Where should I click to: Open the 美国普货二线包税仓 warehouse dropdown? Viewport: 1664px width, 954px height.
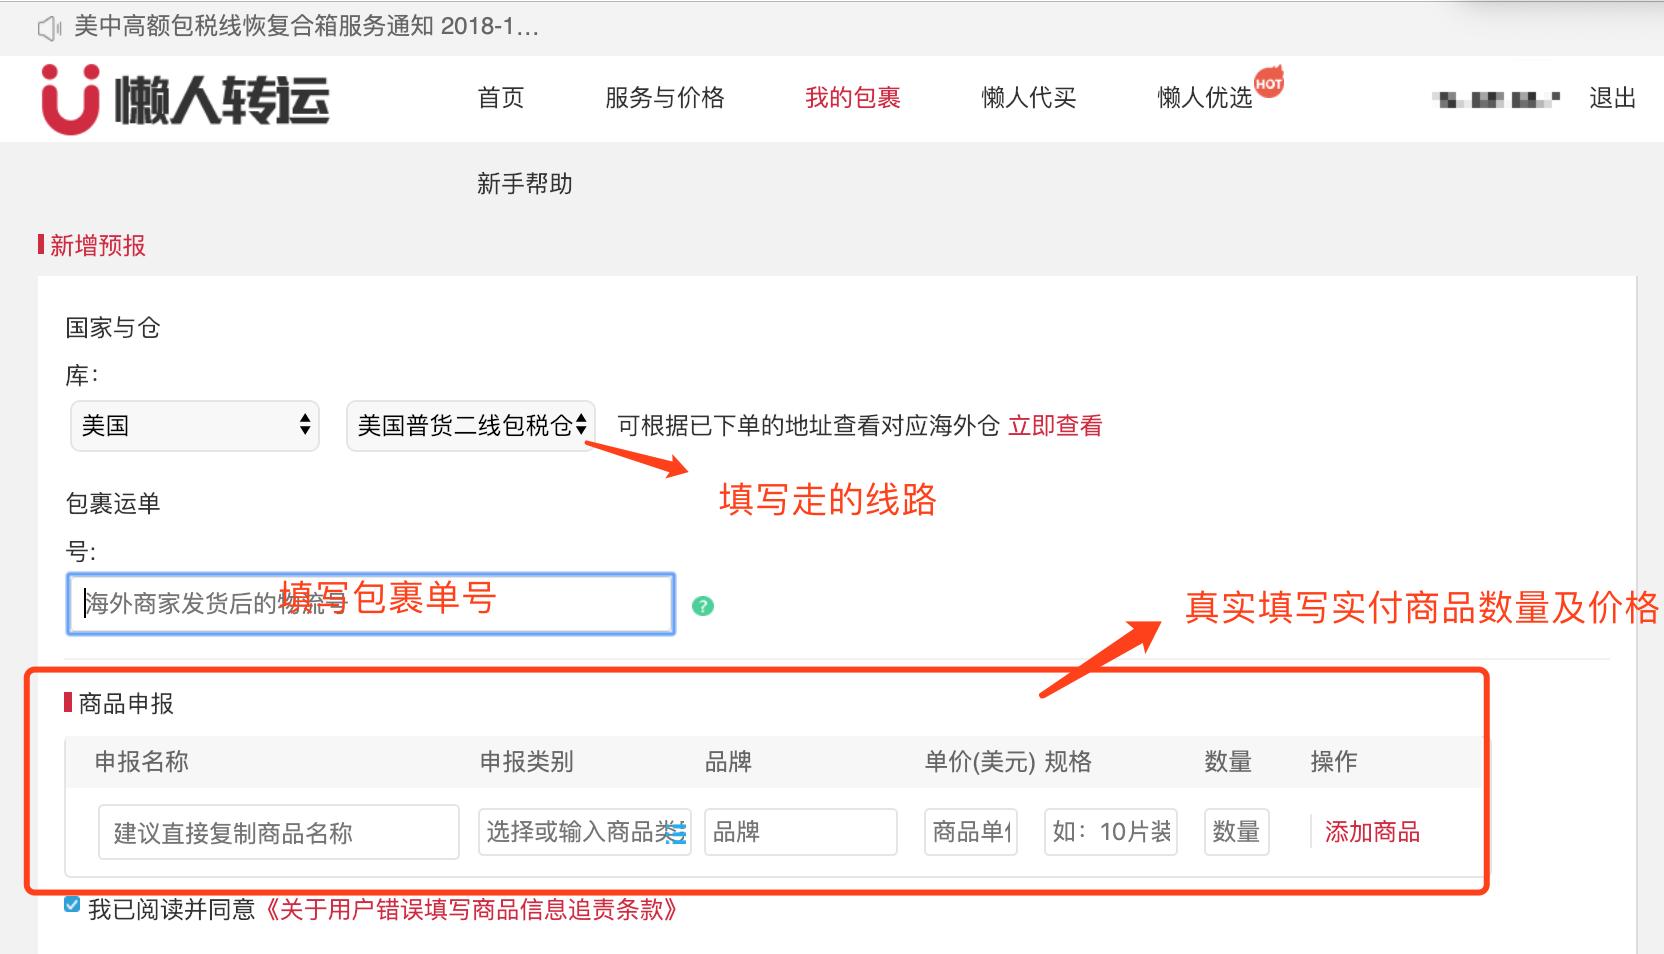469,426
